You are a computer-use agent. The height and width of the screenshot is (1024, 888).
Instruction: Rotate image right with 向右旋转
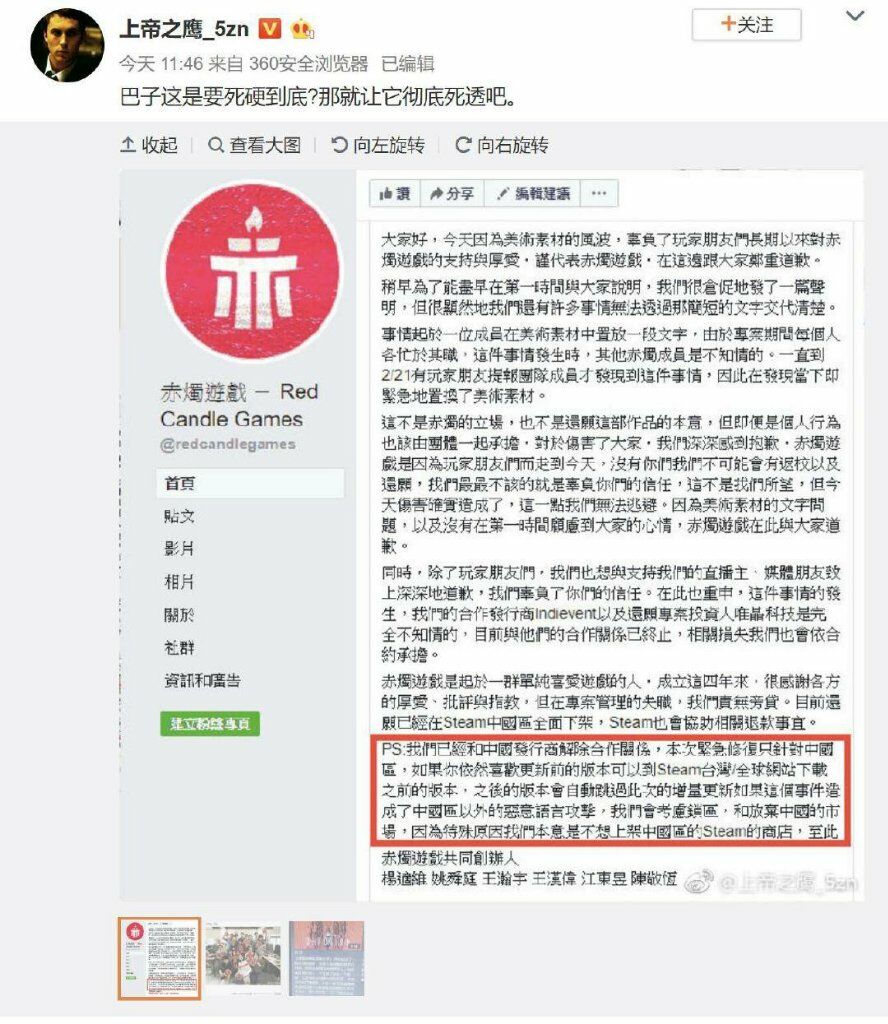click(501, 145)
